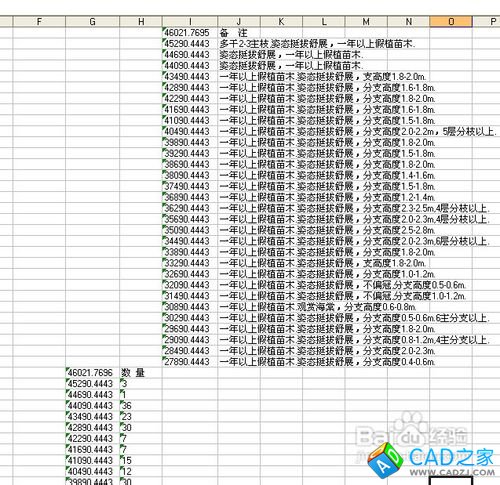500x485 pixels.
Task: Click cell 30290.4443 in column I
Action: tap(190, 318)
